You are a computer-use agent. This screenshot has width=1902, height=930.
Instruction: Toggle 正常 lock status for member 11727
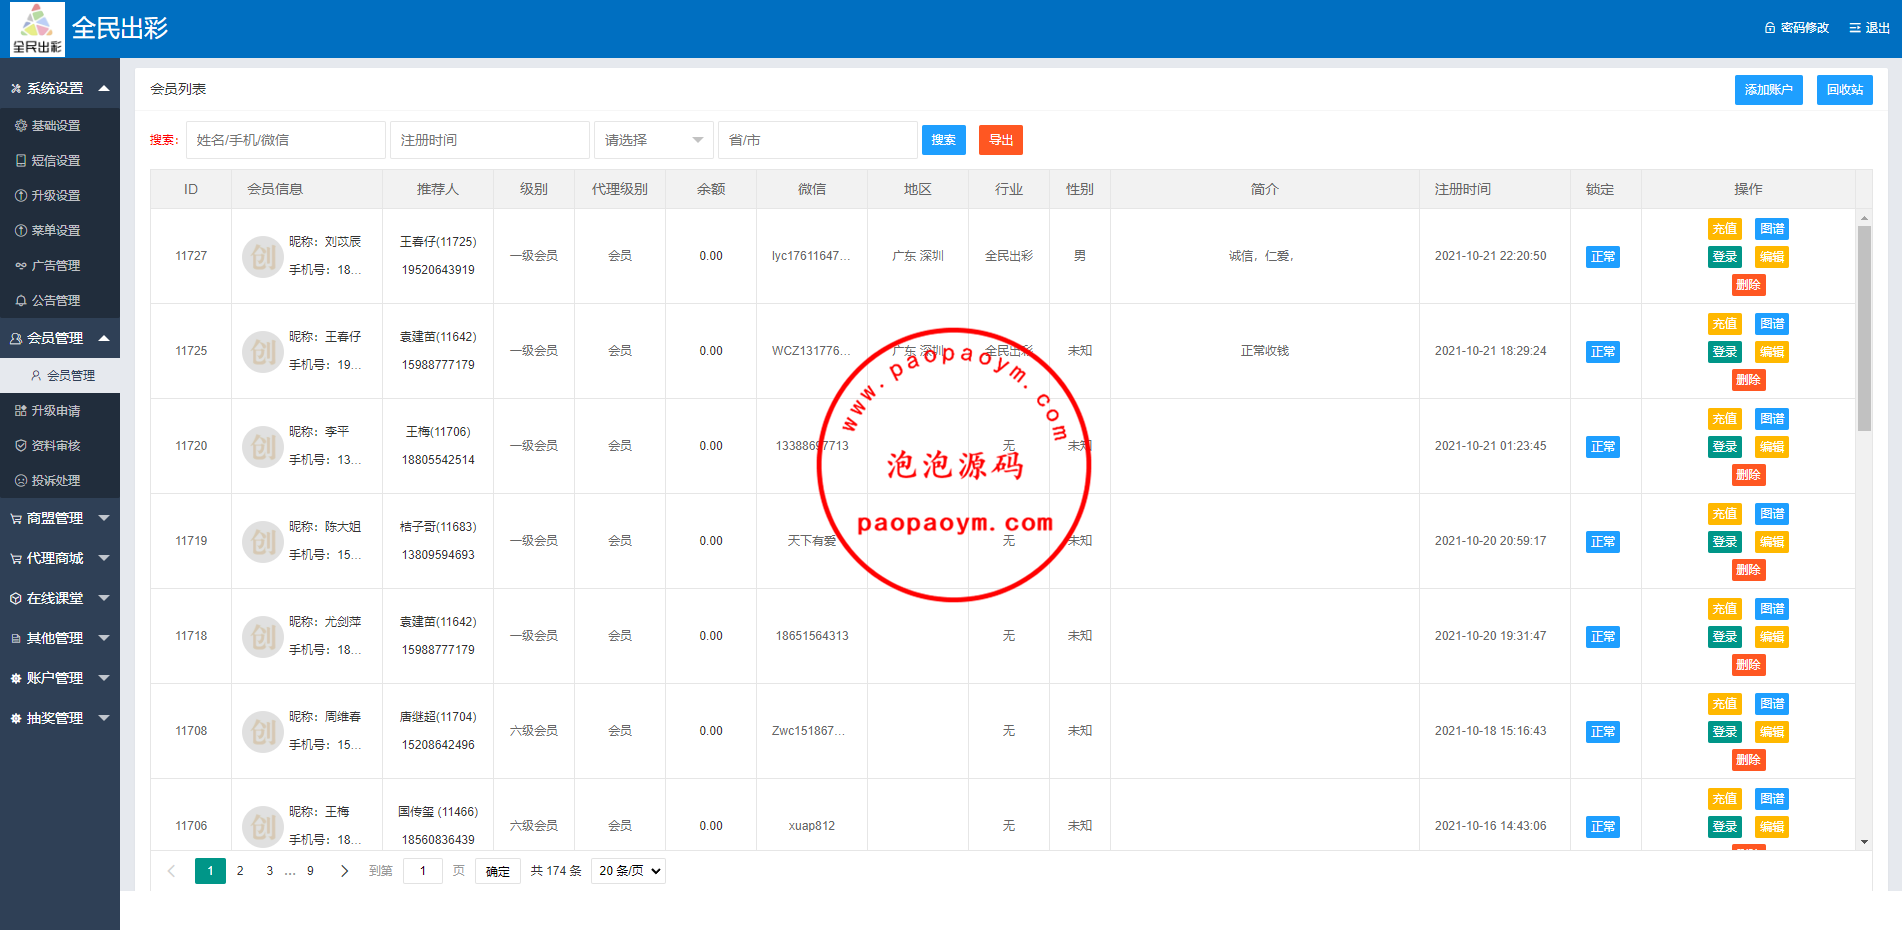(x=1602, y=257)
